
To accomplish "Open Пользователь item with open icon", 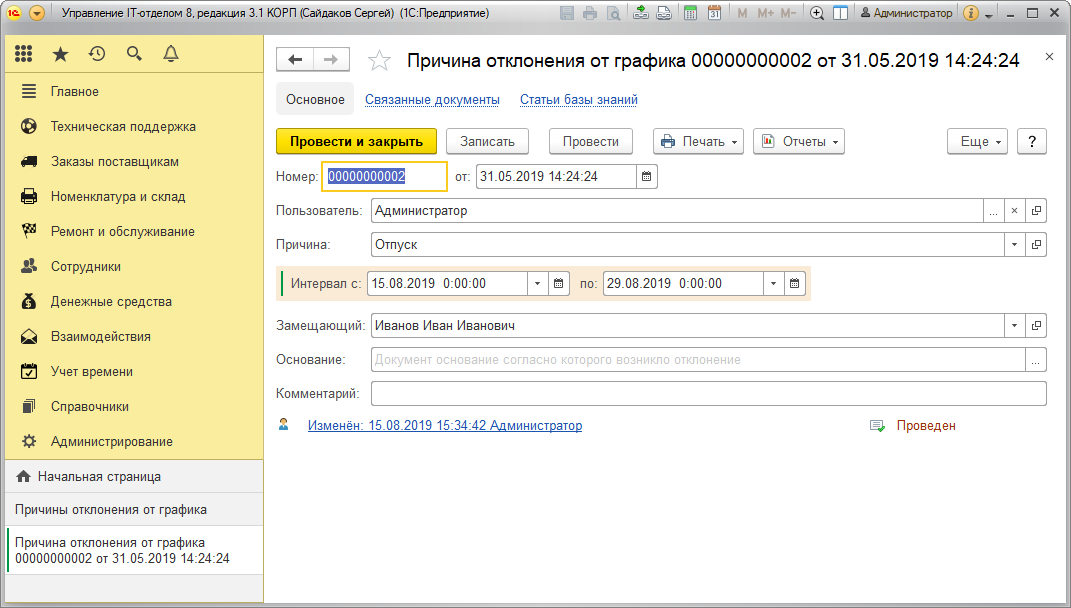I will point(1036,211).
